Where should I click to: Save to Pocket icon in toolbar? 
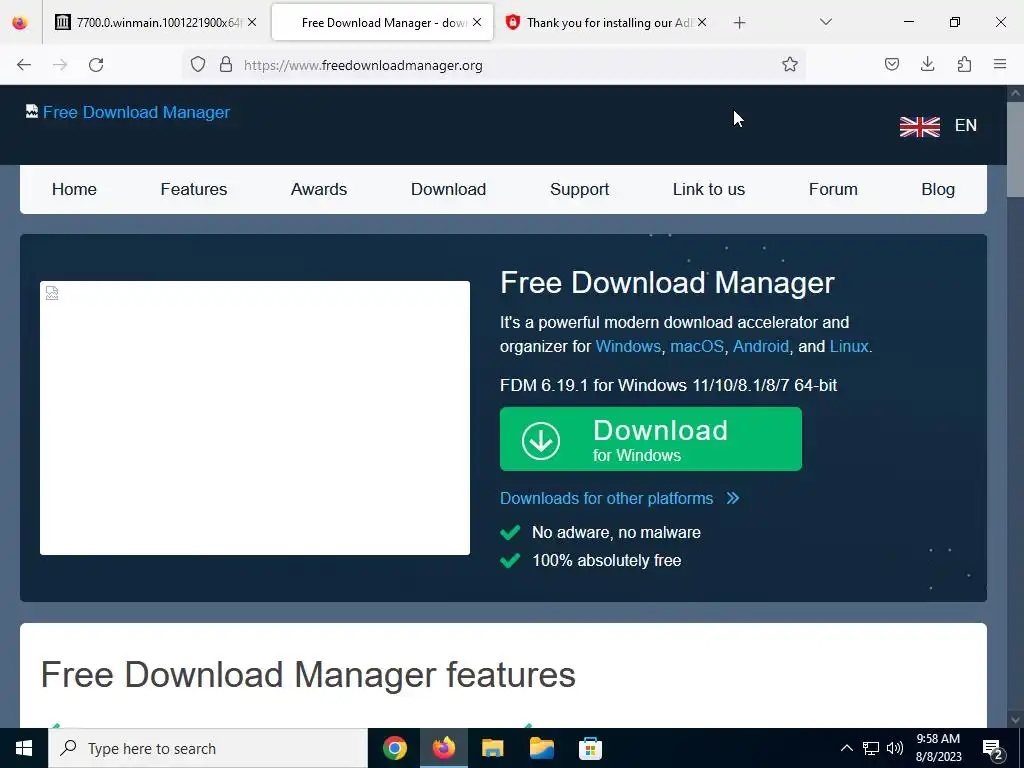coord(891,65)
